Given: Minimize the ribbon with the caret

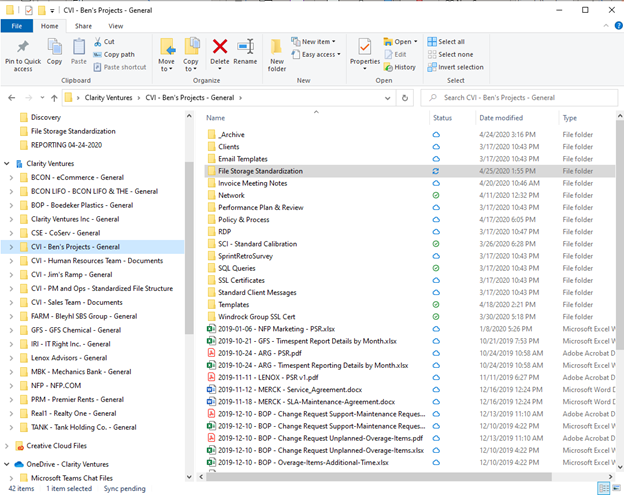Looking at the screenshot, I should click(x=606, y=25).
